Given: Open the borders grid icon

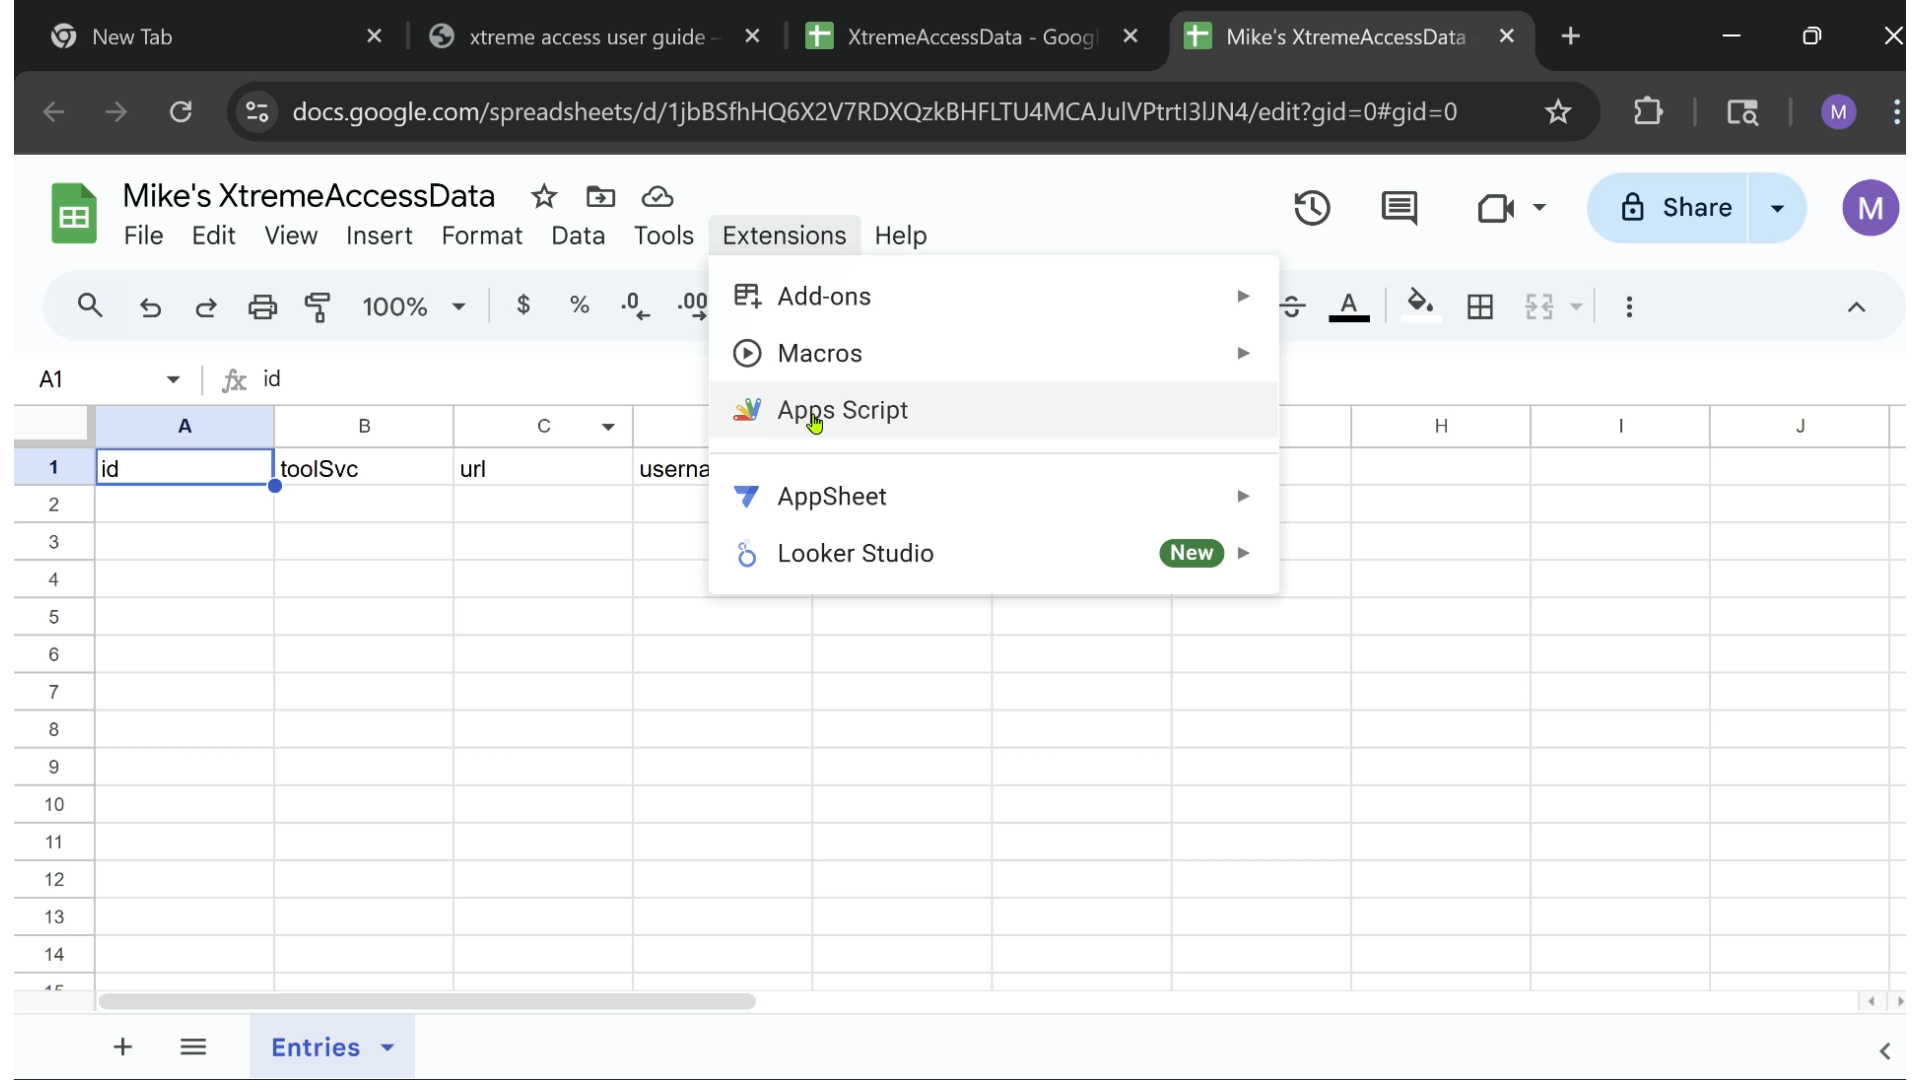Looking at the screenshot, I should (x=1480, y=306).
